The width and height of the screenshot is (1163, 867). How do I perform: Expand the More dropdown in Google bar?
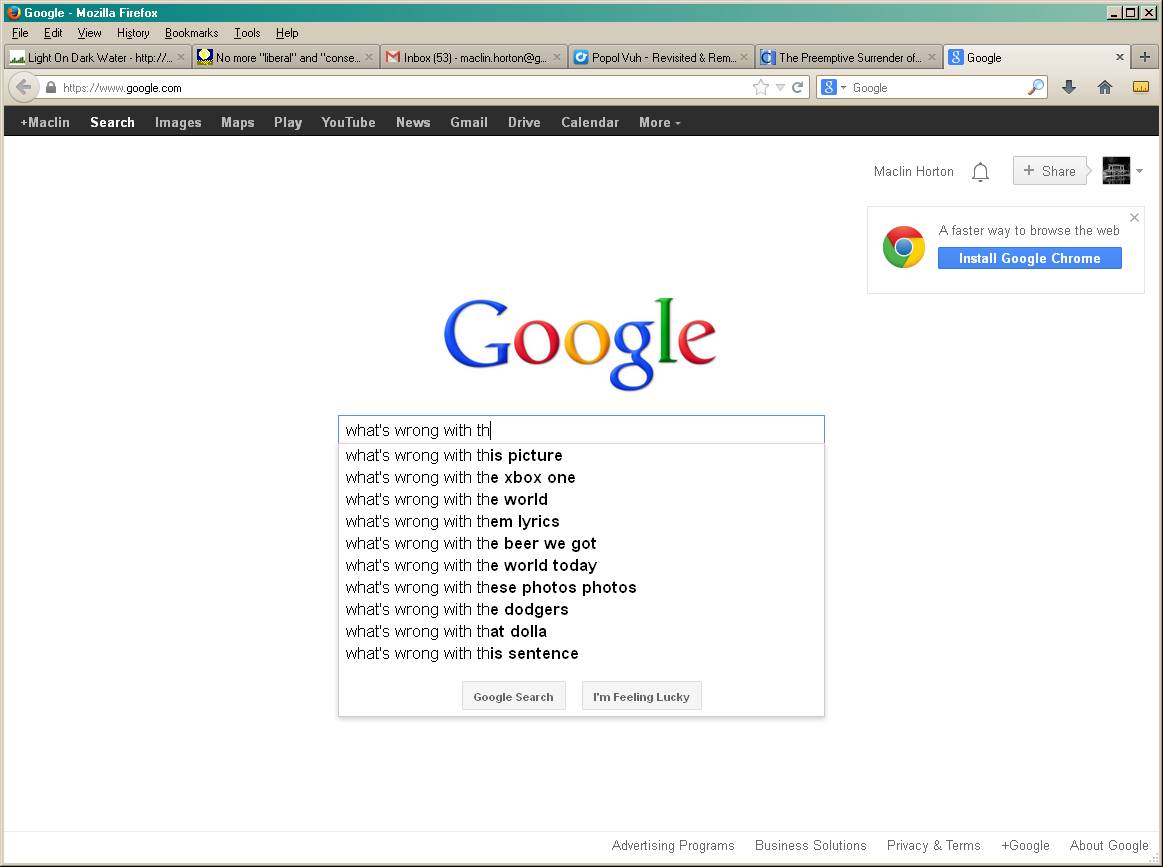[659, 122]
